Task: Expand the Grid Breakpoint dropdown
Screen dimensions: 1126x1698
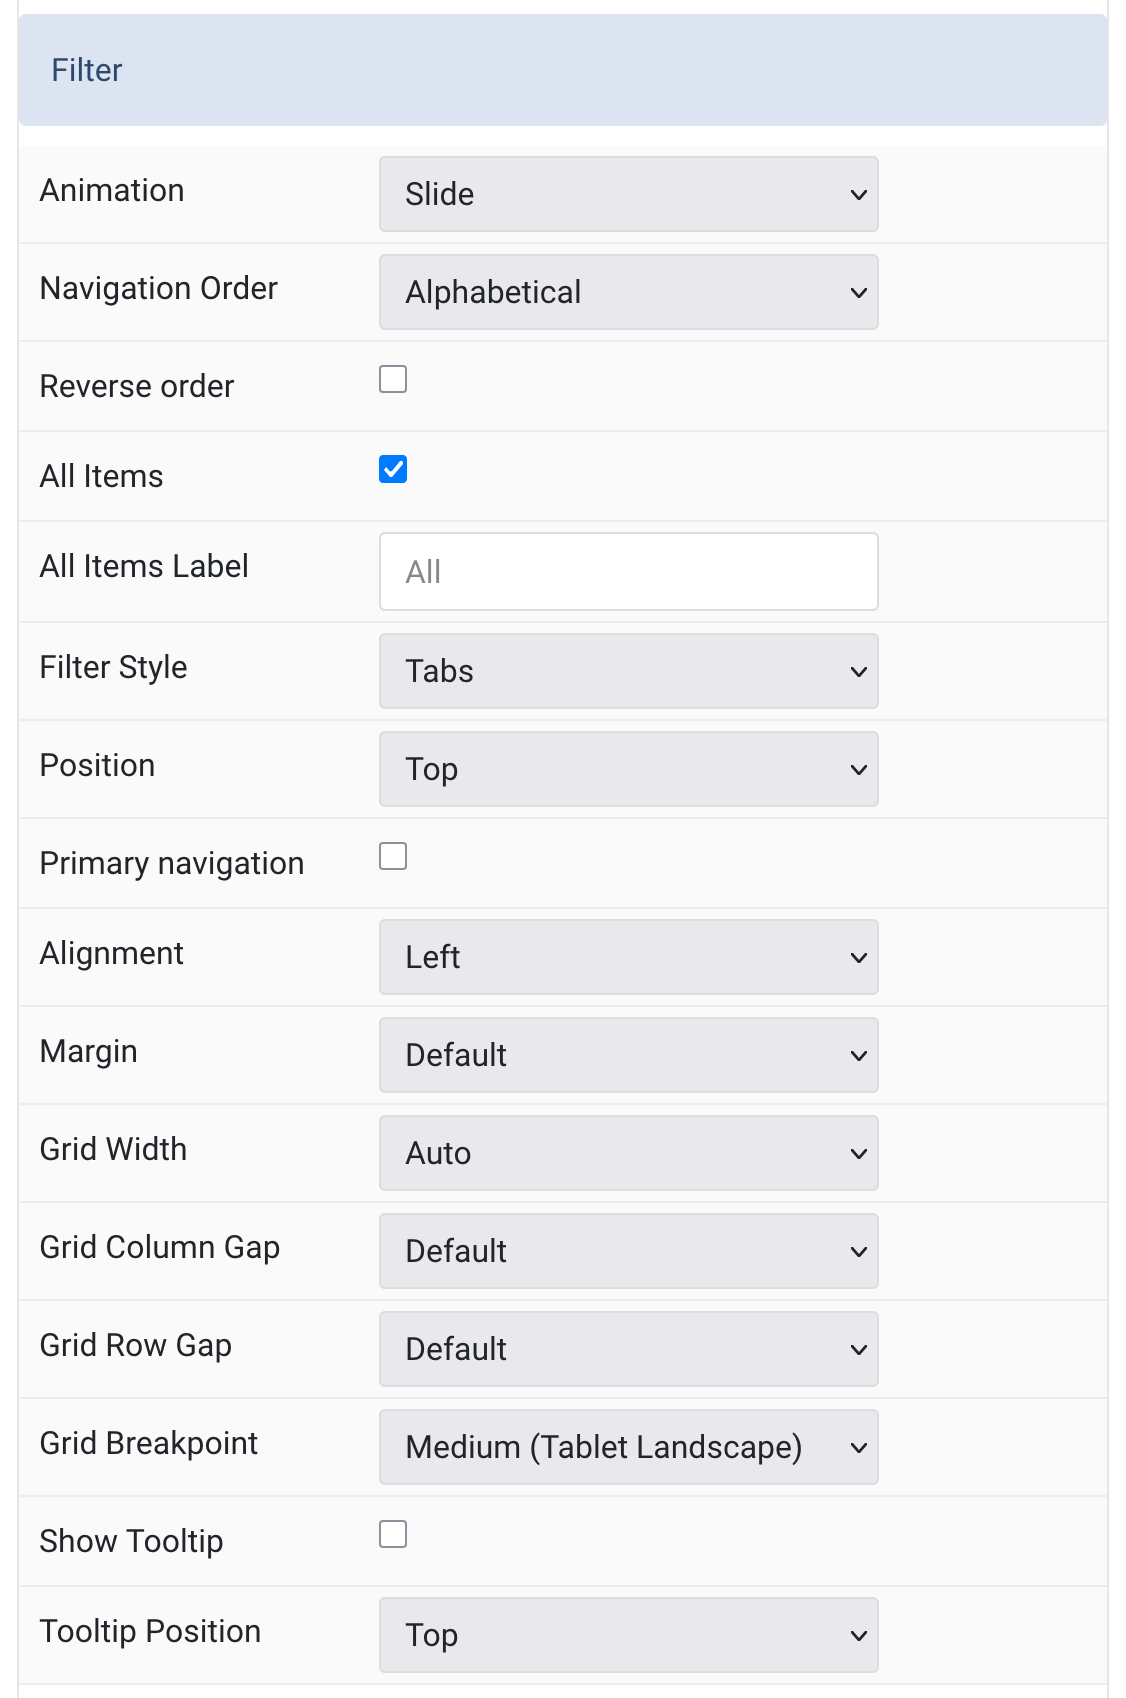Action: pyautogui.click(x=628, y=1447)
